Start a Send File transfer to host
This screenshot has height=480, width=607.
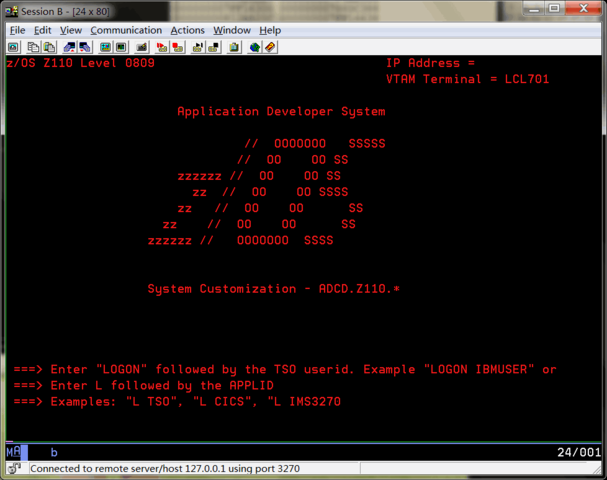coord(70,47)
